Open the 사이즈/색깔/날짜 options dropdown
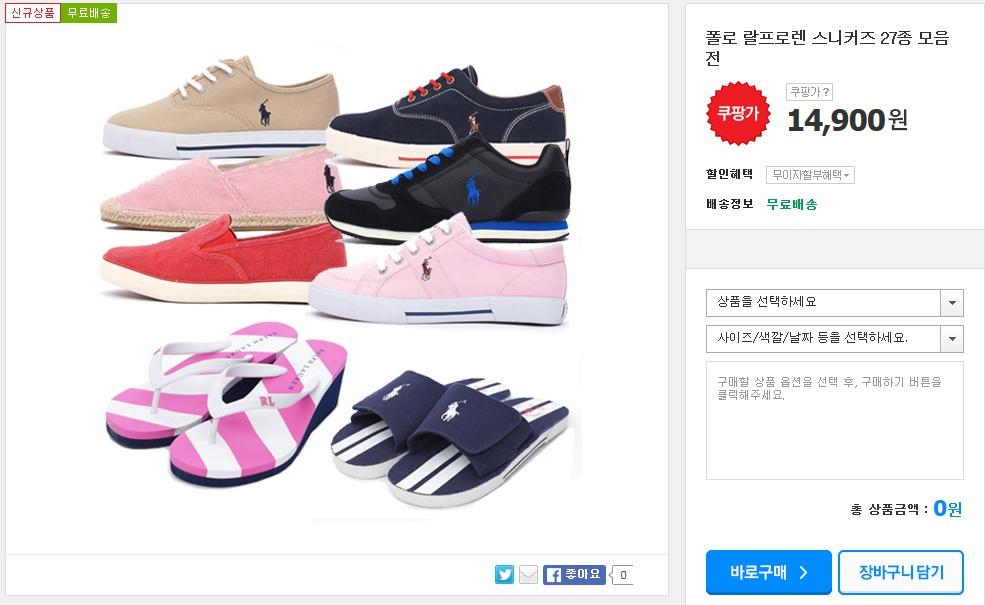This screenshot has width=985, height=605. [835, 339]
